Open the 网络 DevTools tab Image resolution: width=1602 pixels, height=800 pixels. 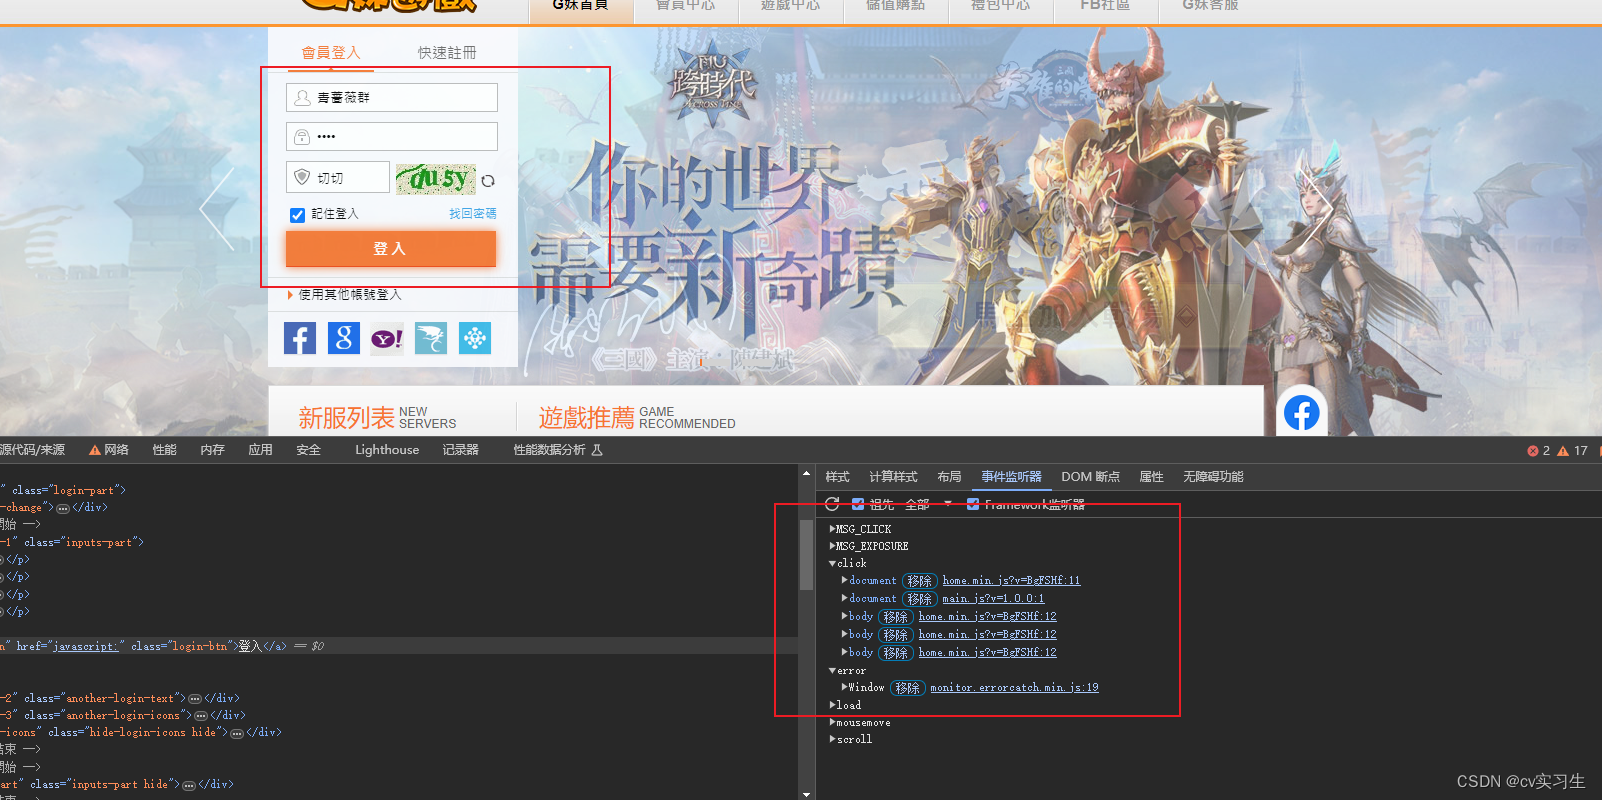point(109,450)
